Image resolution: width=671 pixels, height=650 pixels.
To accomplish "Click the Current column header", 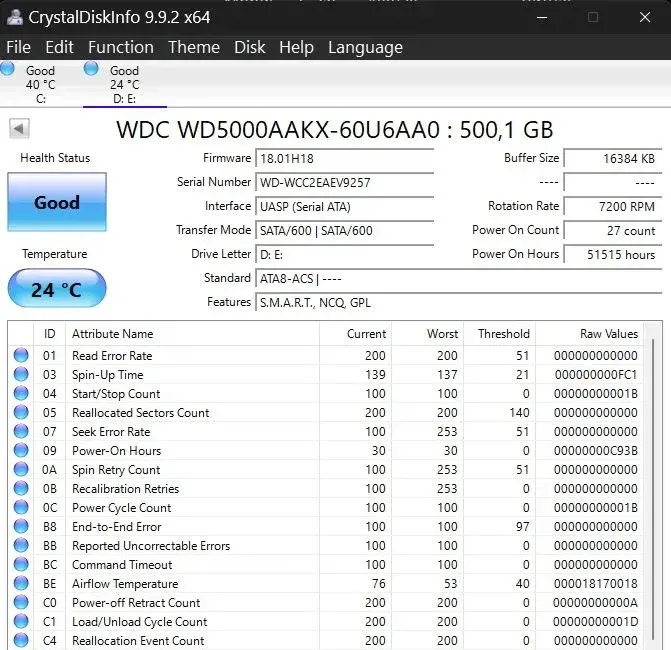I will click(355, 334).
